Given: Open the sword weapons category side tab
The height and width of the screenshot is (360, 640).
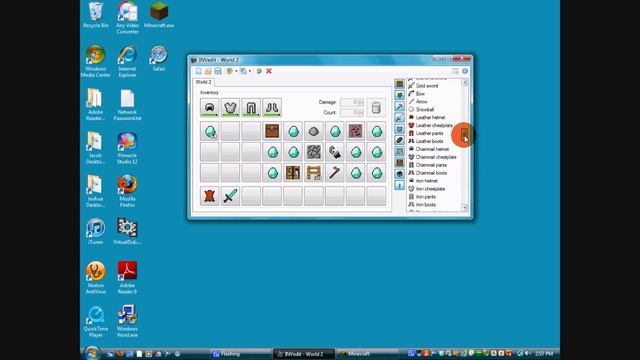Looking at the screenshot, I should pos(400,118).
